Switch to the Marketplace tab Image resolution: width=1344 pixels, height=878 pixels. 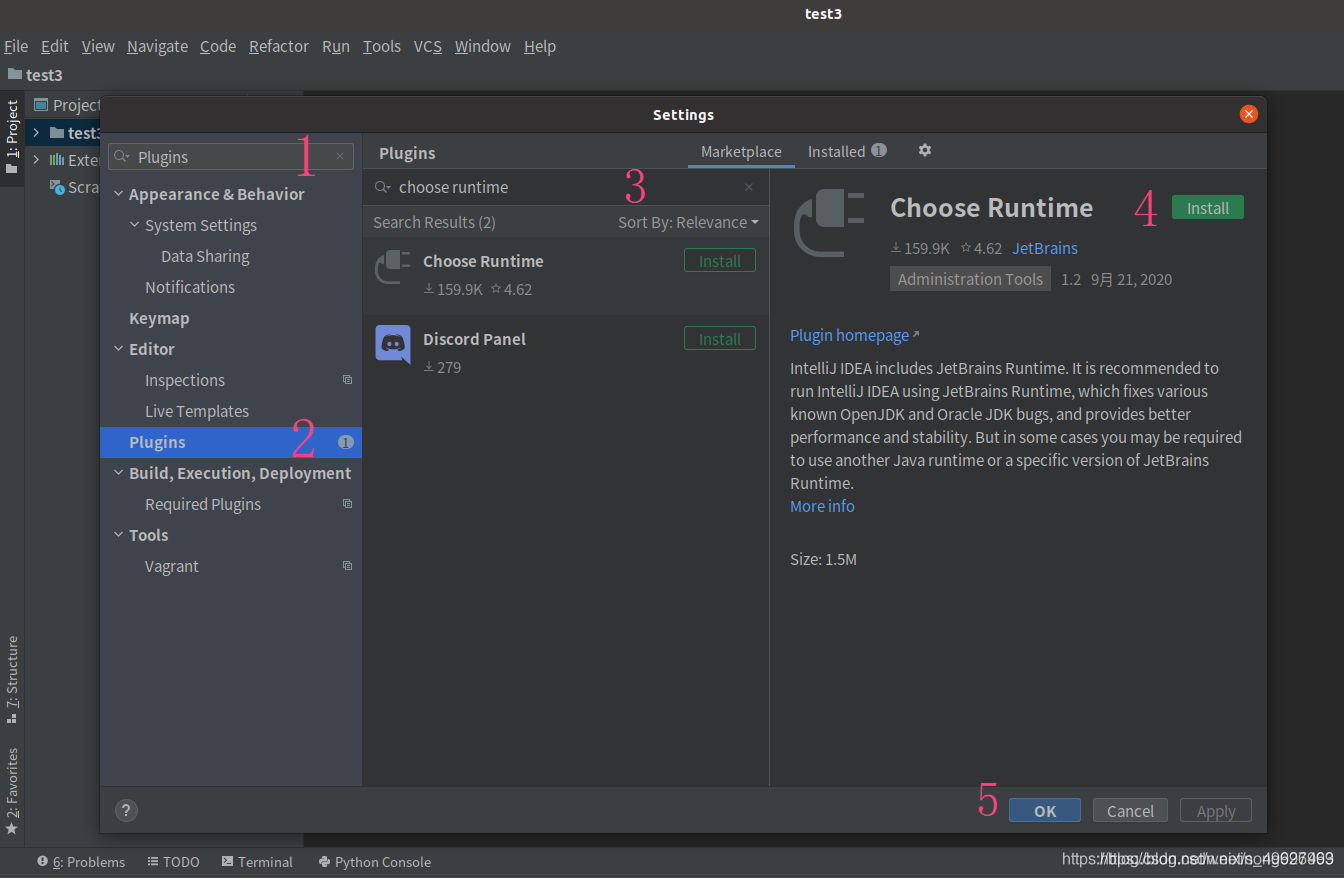(x=741, y=152)
